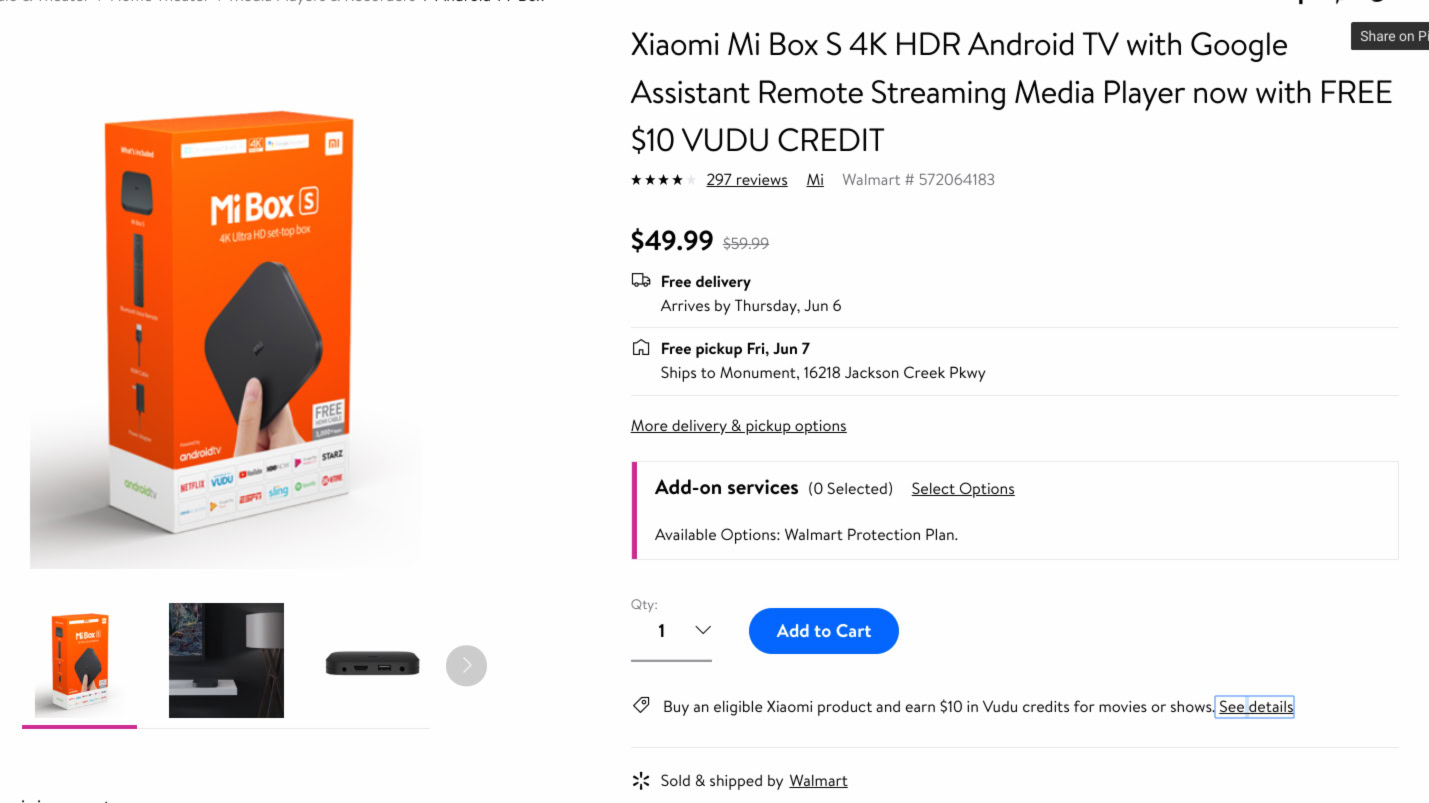Expand More delivery & pickup options
This screenshot has width=1429, height=803.
tap(738, 426)
